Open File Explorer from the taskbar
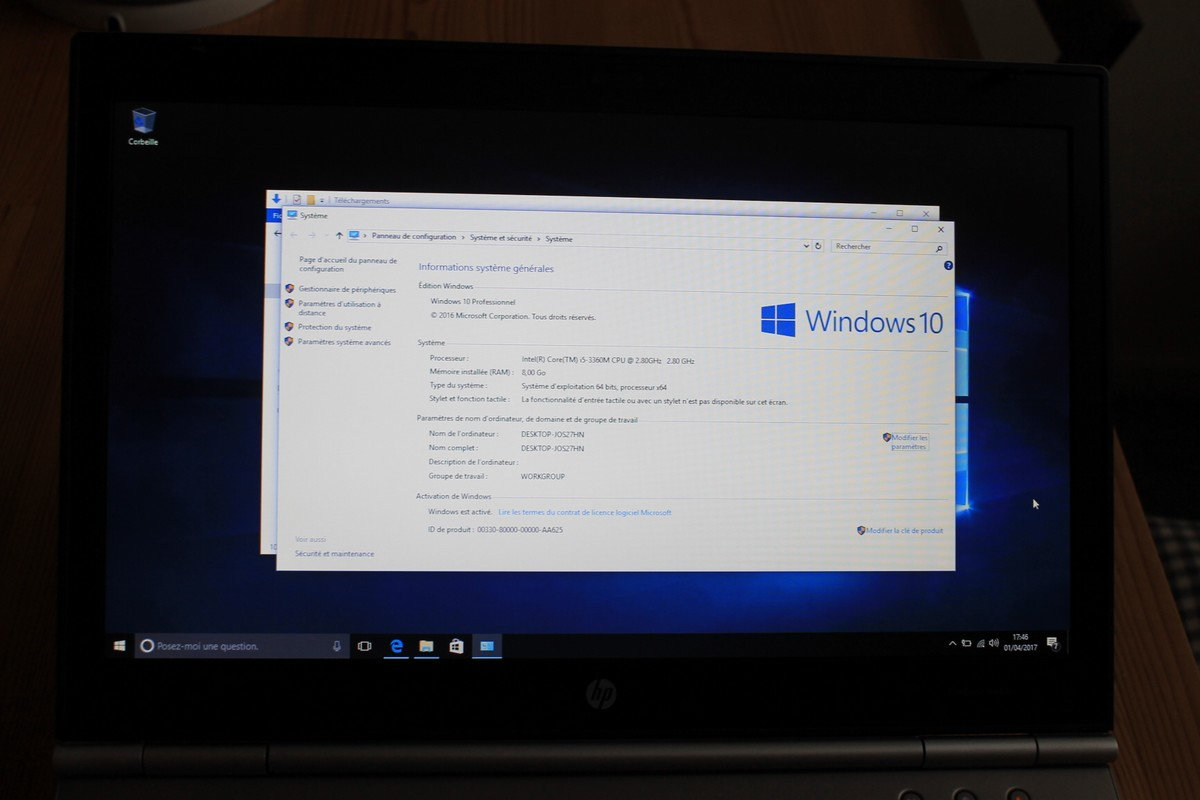This screenshot has height=800, width=1200. click(426, 646)
